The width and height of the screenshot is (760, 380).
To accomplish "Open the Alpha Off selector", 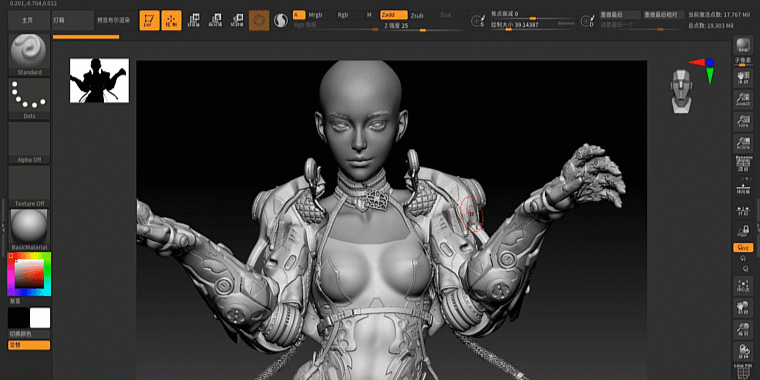I will tap(29, 142).
